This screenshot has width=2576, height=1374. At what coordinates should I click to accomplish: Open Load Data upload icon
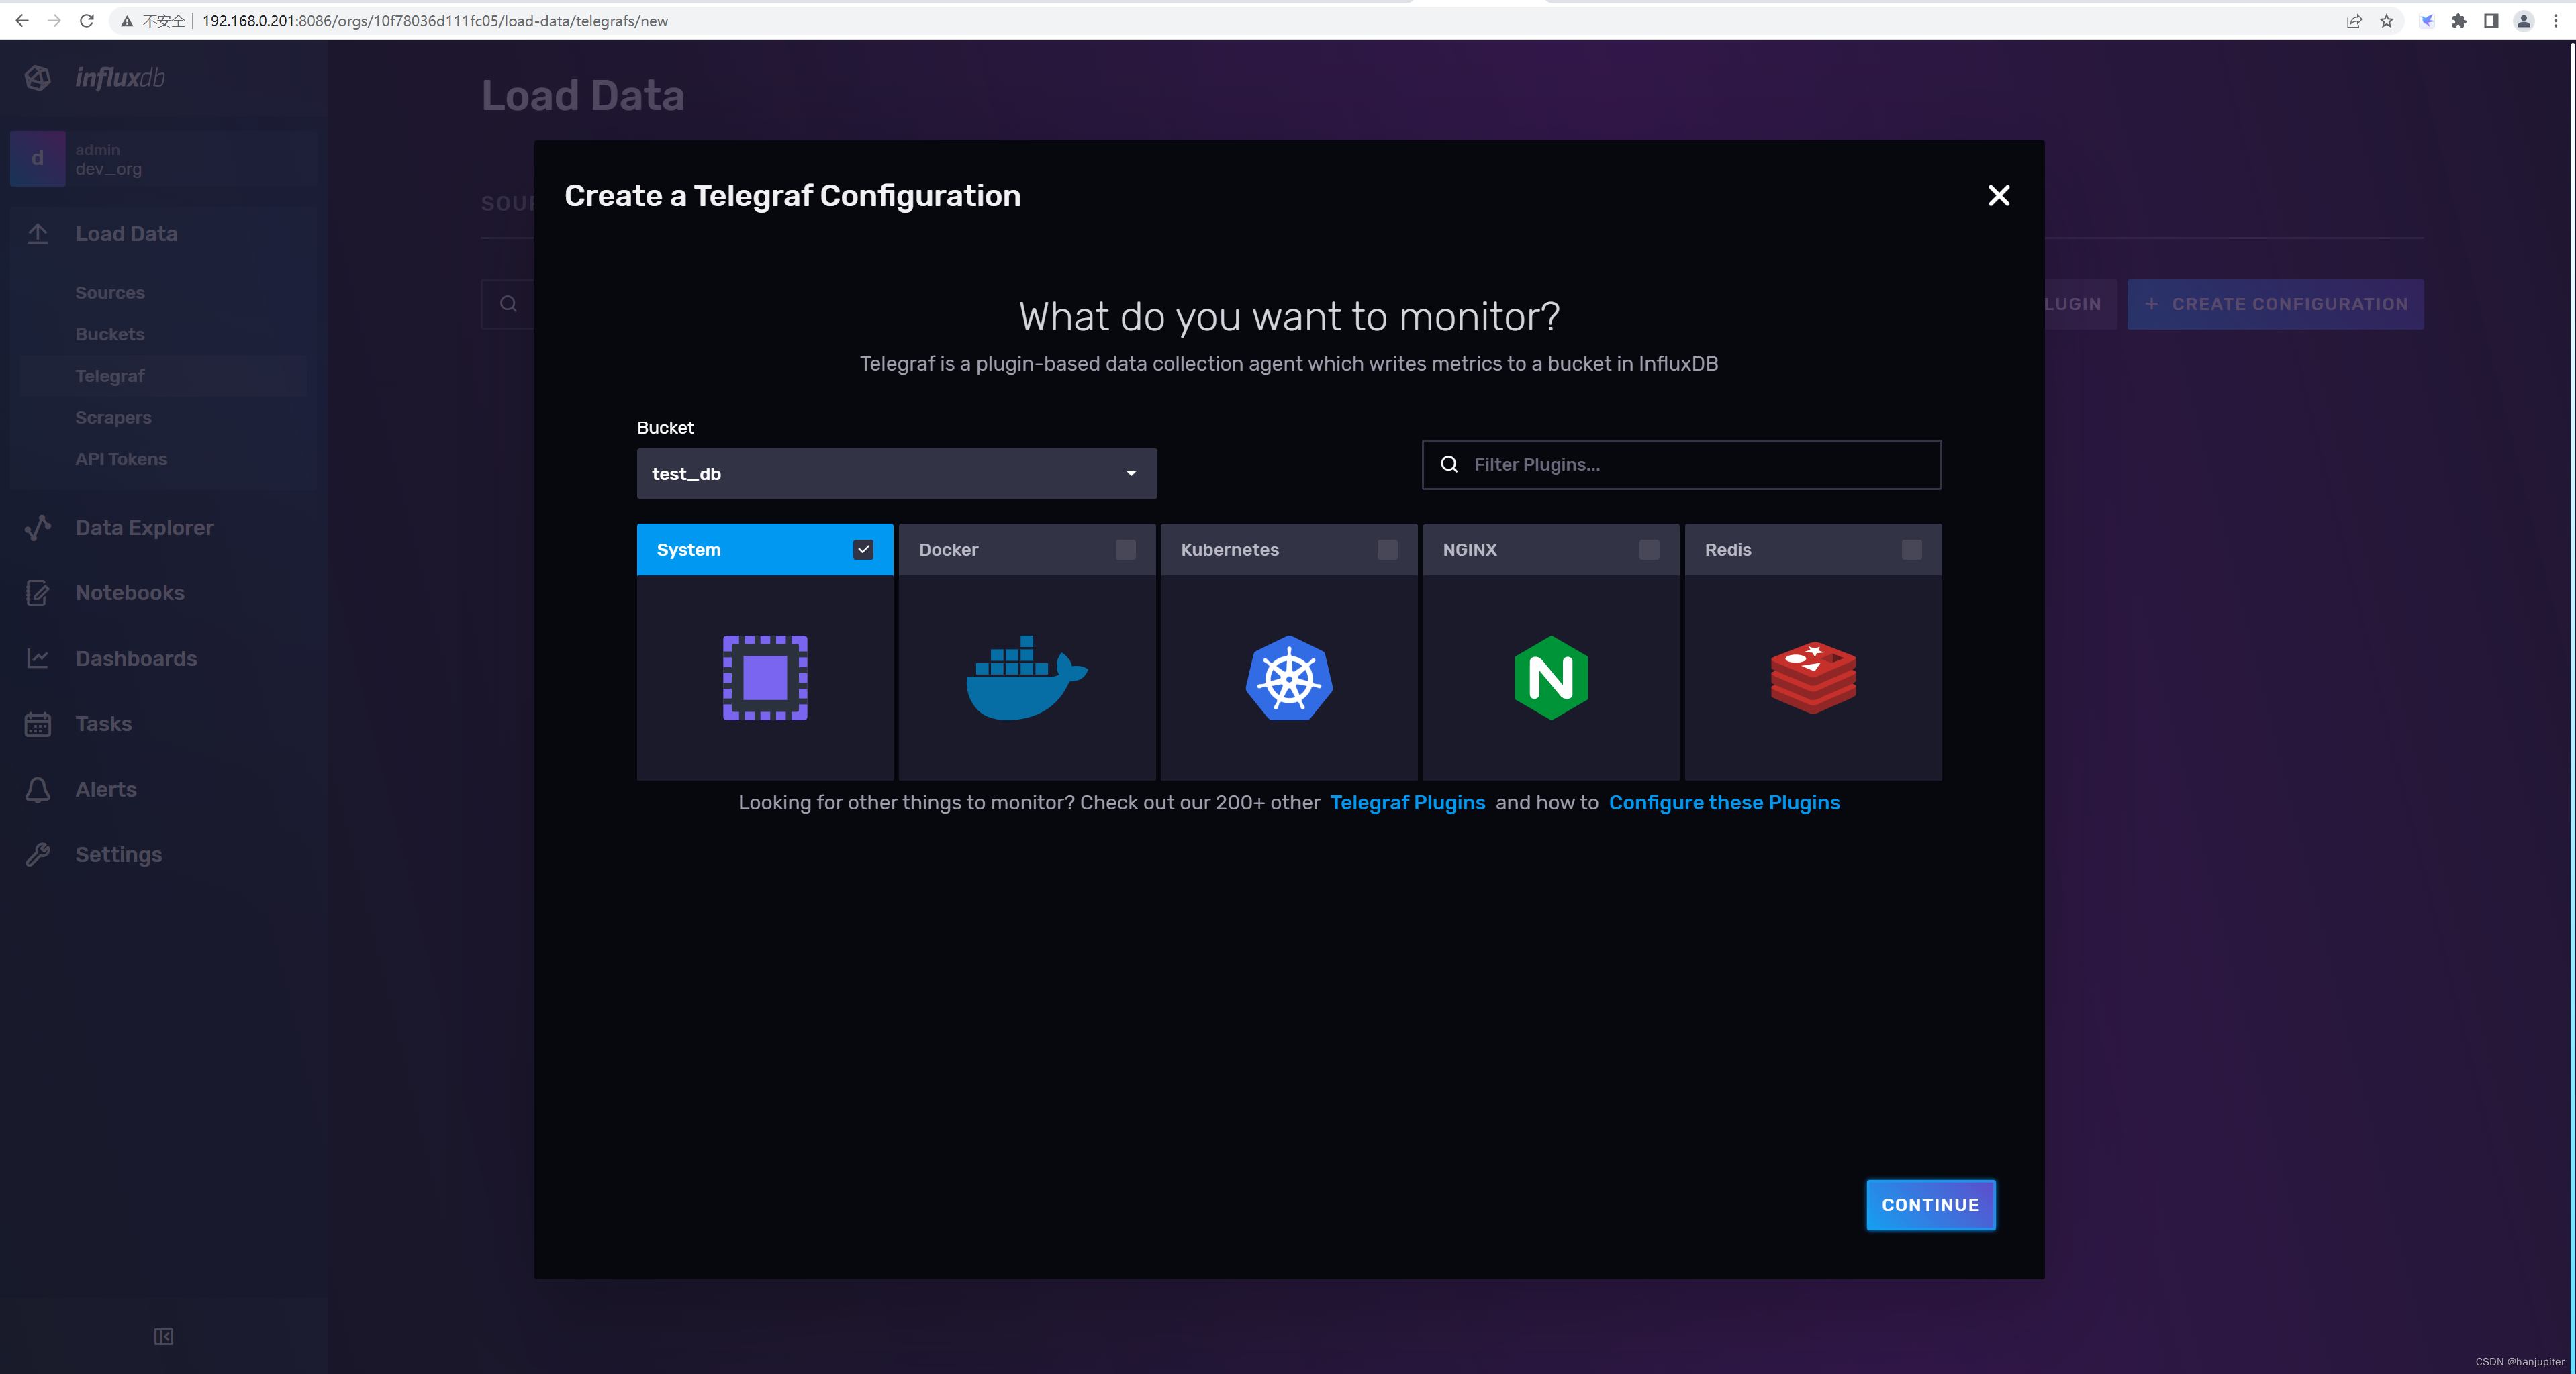tap(38, 233)
